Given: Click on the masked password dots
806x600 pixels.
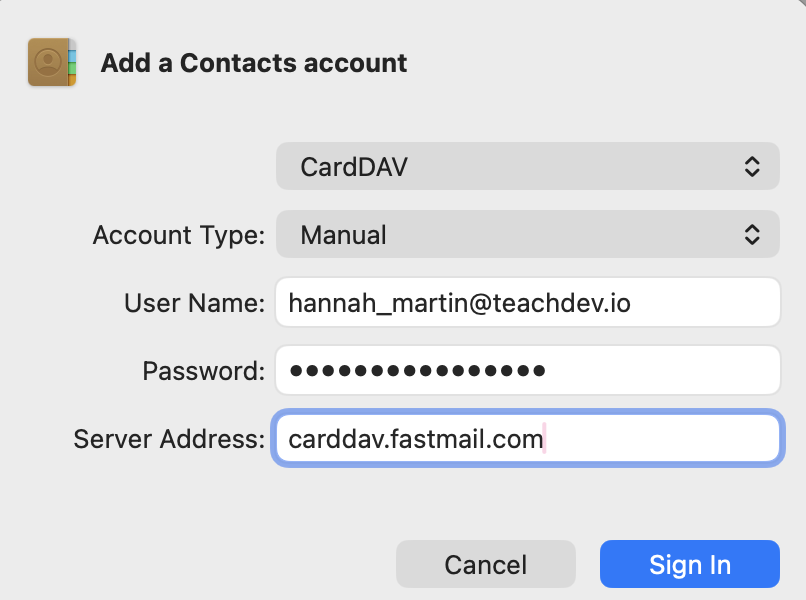Looking at the screenshot, I should pyautogui.click(x=417, y=371).
